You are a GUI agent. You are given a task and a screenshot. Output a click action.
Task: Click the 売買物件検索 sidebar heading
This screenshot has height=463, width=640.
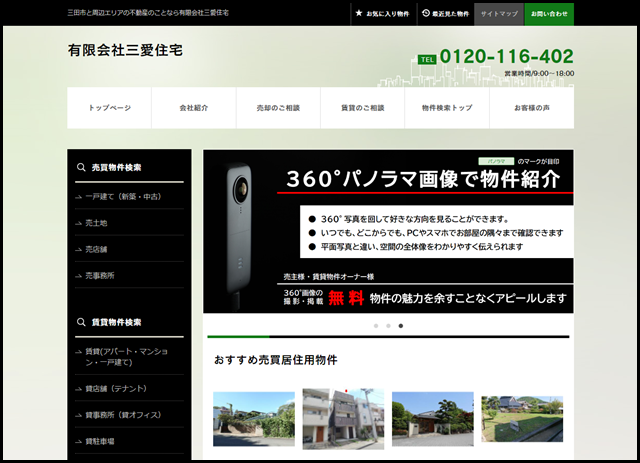[116, 167]
